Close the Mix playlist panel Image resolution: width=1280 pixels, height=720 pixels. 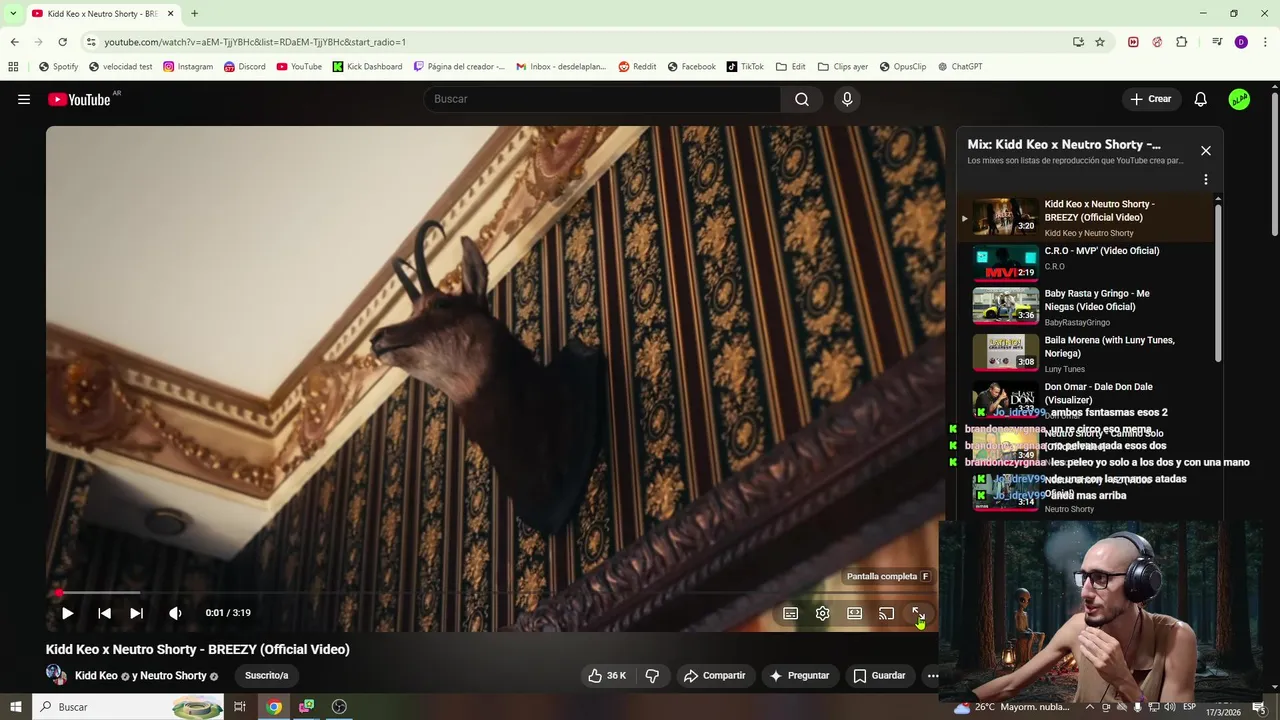point(1206,151)
